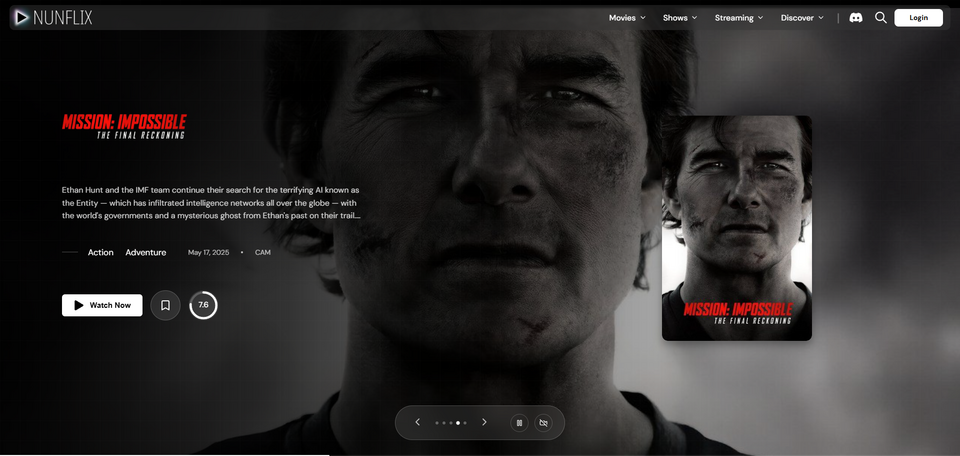Open the Action genre link

(100, 252)
